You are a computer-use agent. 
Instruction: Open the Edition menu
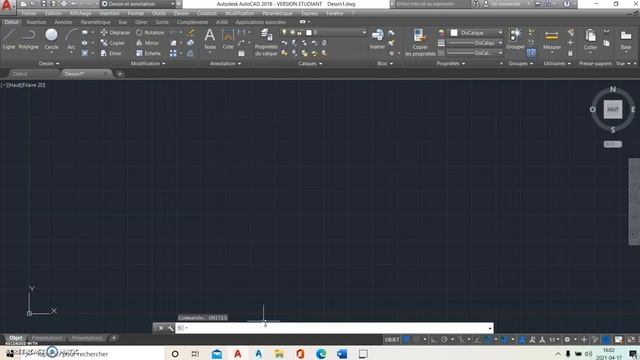pos(53,13)
